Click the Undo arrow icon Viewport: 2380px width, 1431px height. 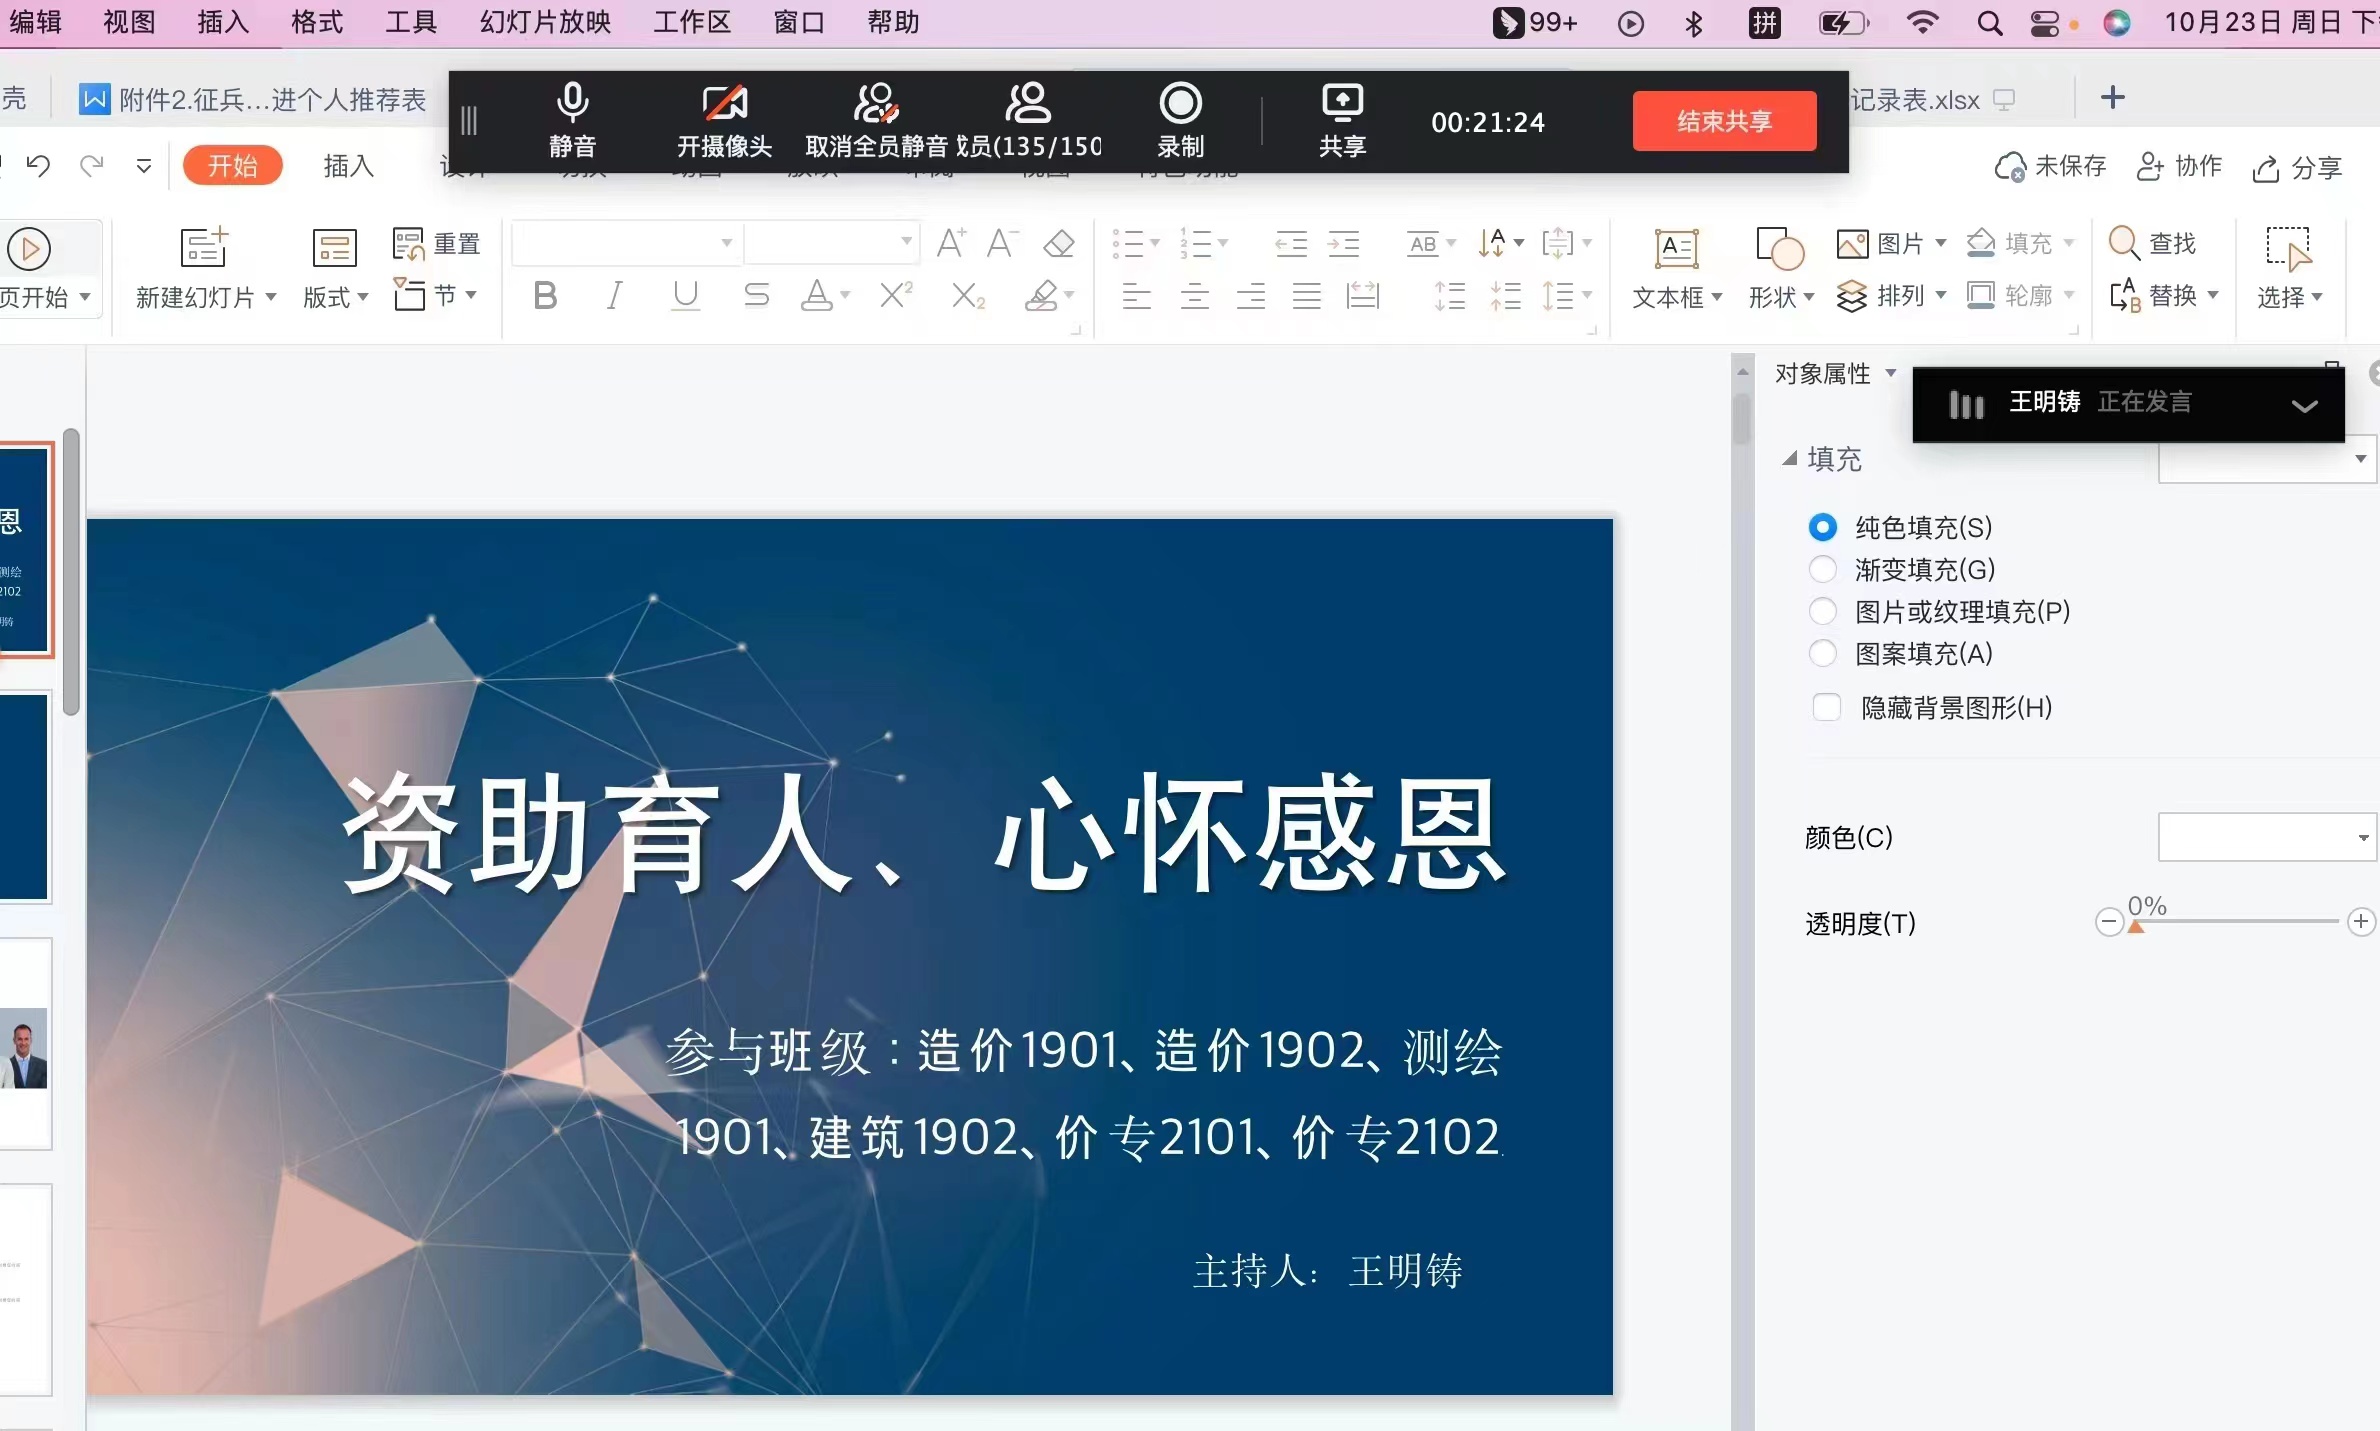coord(38,165)
